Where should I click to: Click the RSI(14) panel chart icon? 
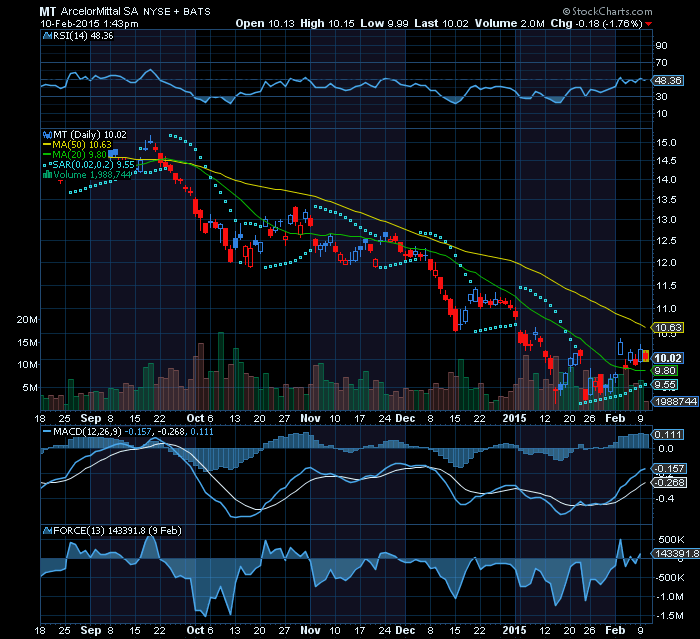pyautogui.click(x=47, y=36)
